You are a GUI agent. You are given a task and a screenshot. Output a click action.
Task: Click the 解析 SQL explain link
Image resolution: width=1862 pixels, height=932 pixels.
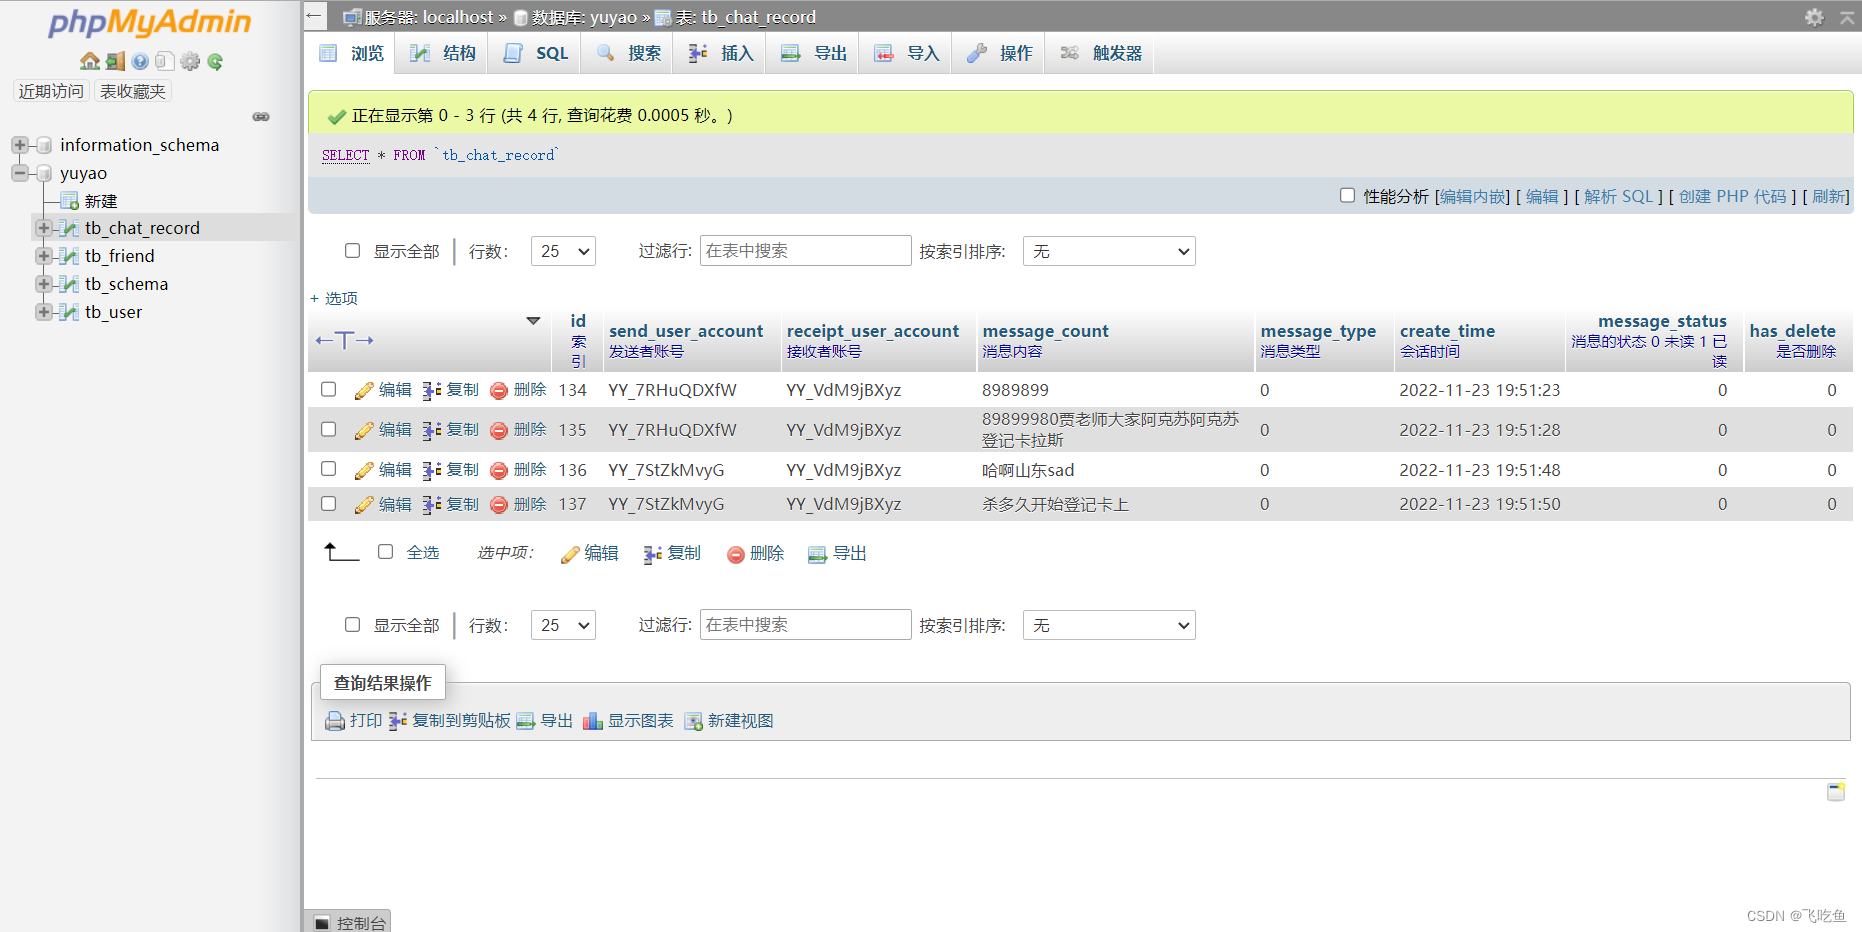point(1619,197)
